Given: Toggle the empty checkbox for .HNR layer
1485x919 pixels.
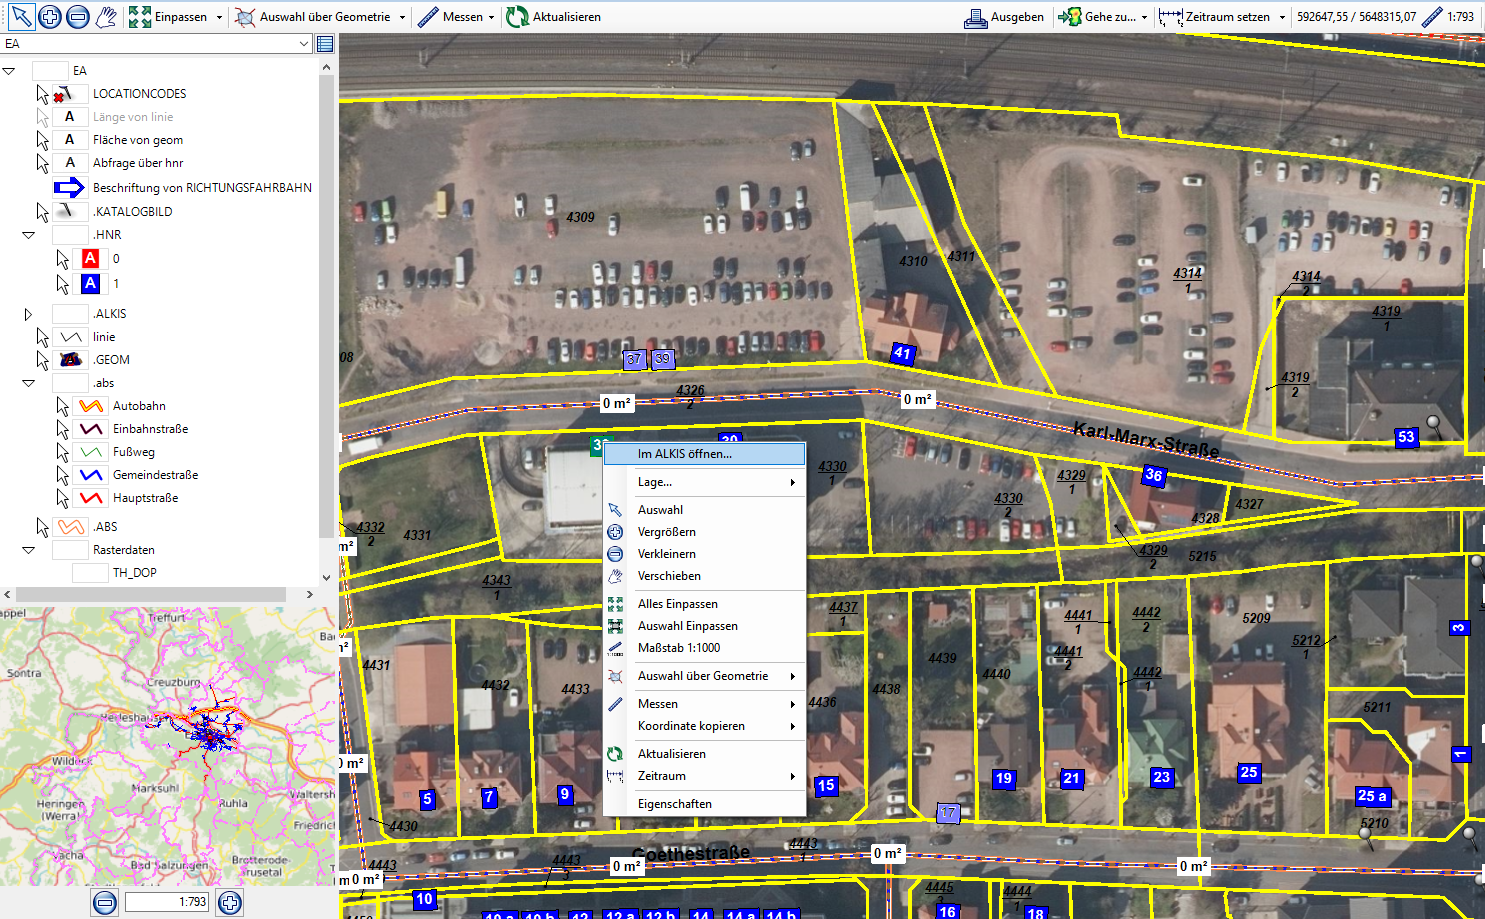Looking at the screenshot, I should point(70,235).
